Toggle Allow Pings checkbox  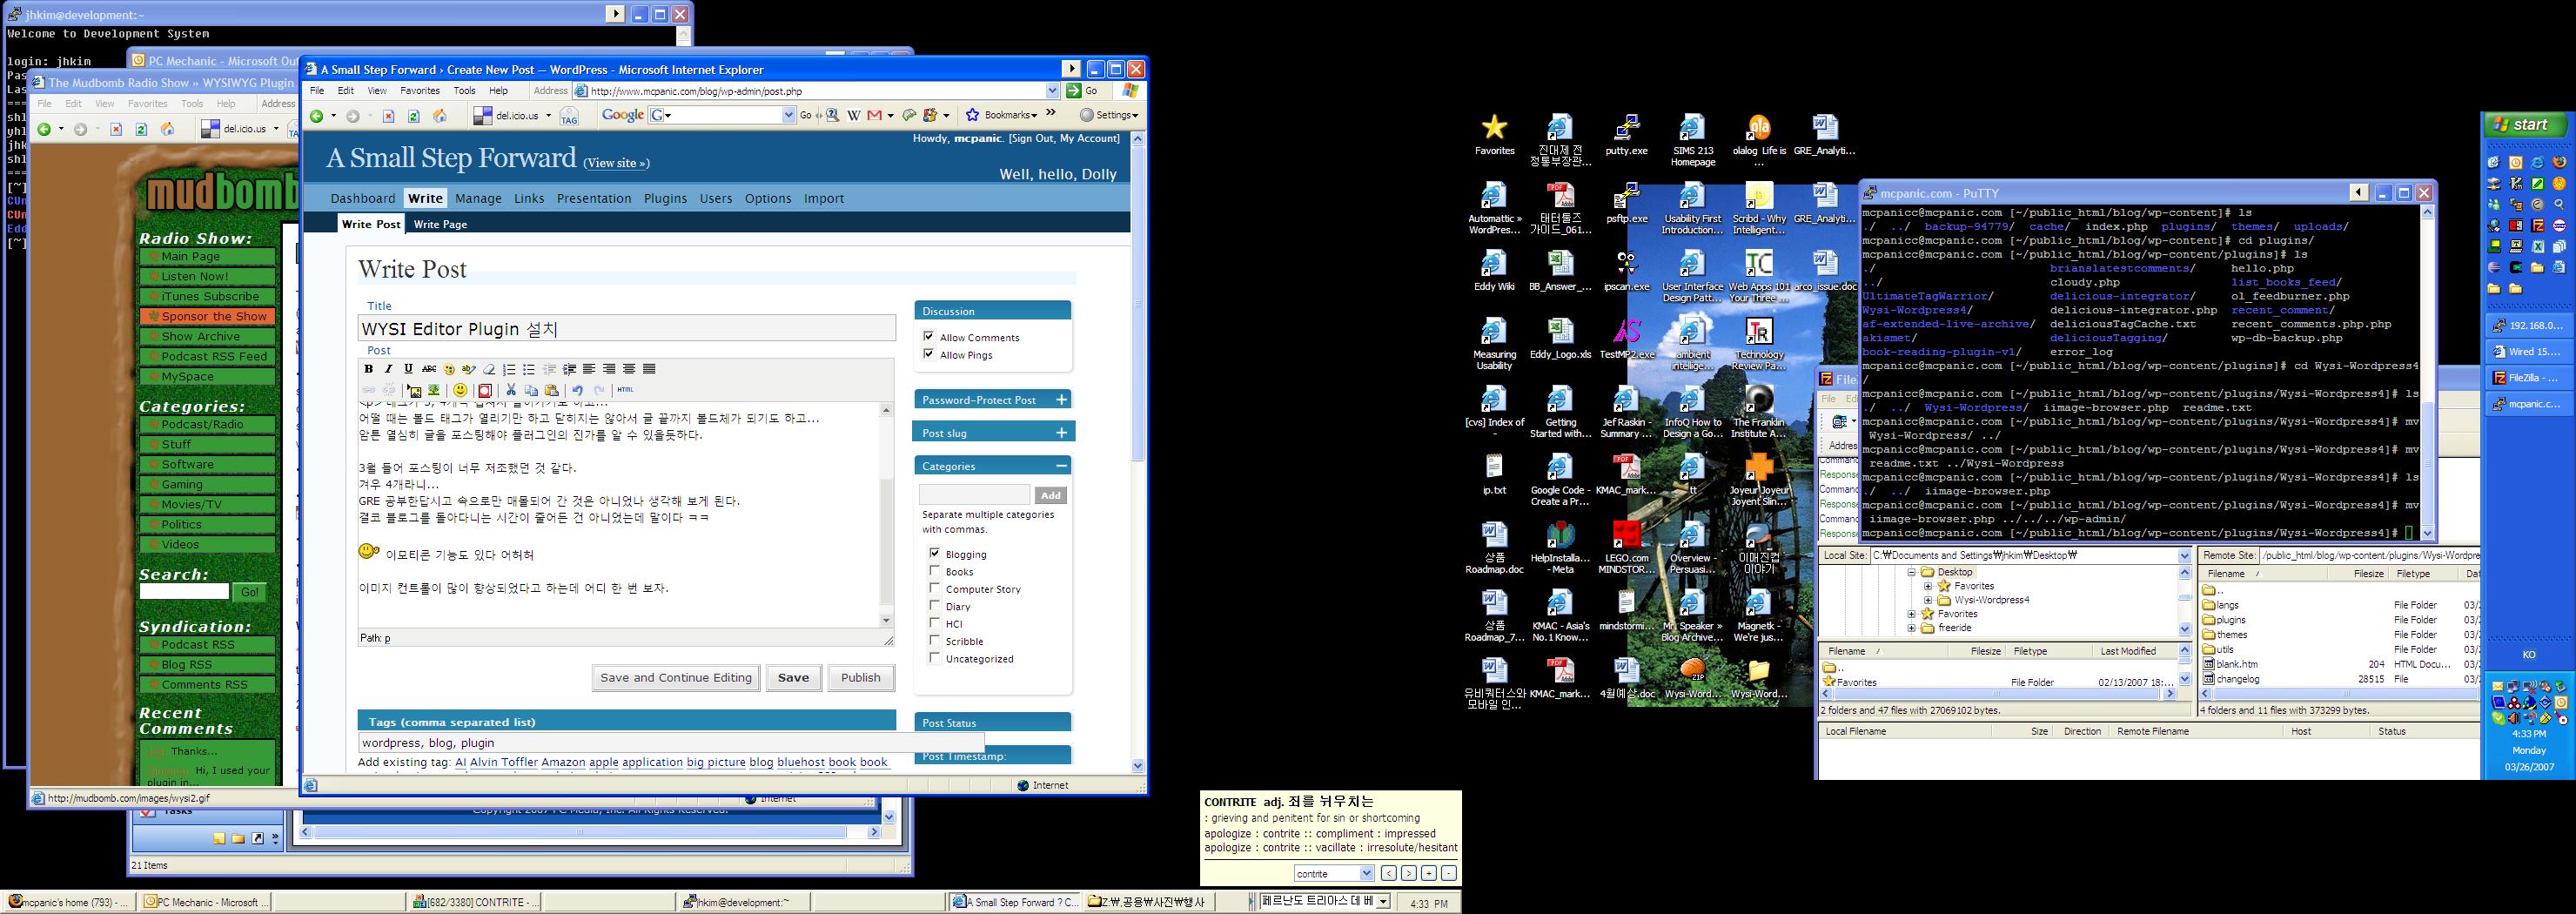tap(929, 354)
